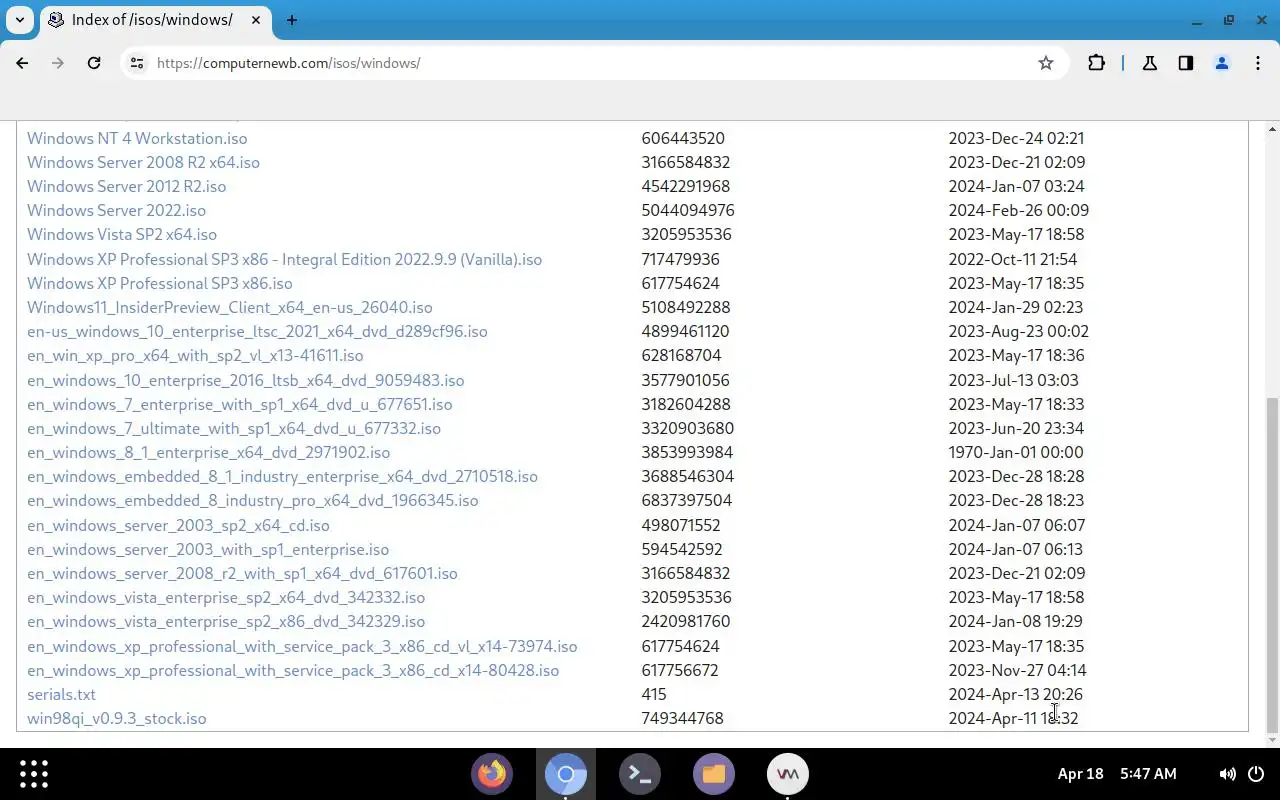Image resolution: width=1280 pixels, height=800 pixels.
Task: Open the applications grid launcher
Action: coord(34,774)
